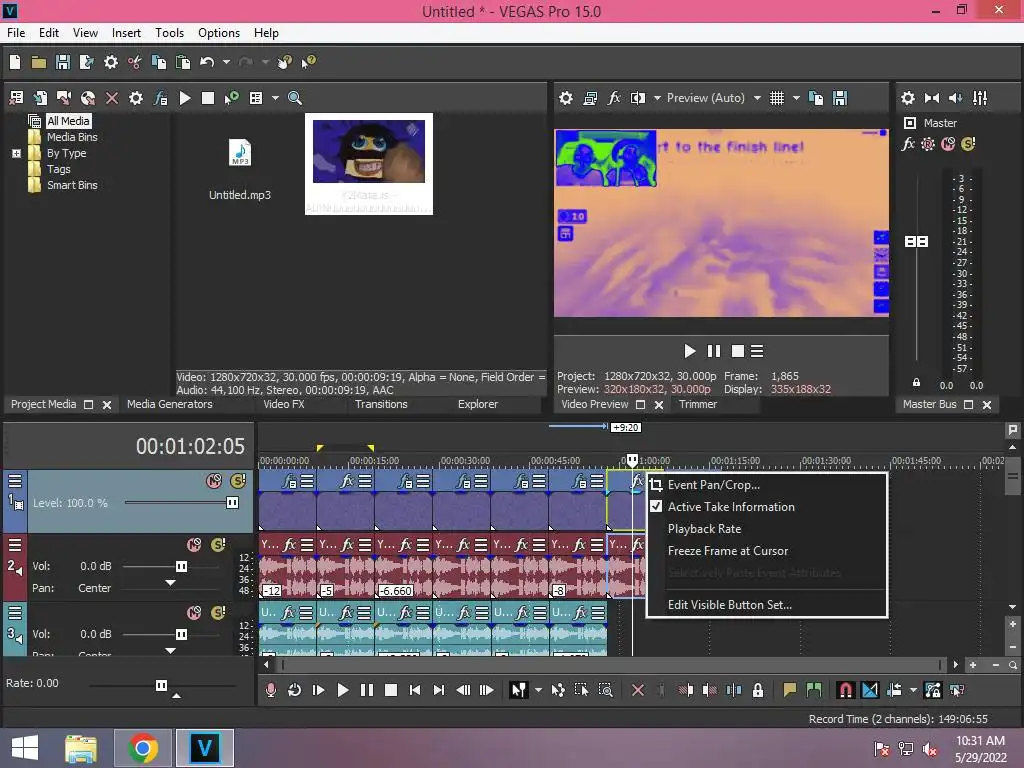1024x768 pixels.
Task: Open the Undo history dropdown arrow
Action: 226,62
